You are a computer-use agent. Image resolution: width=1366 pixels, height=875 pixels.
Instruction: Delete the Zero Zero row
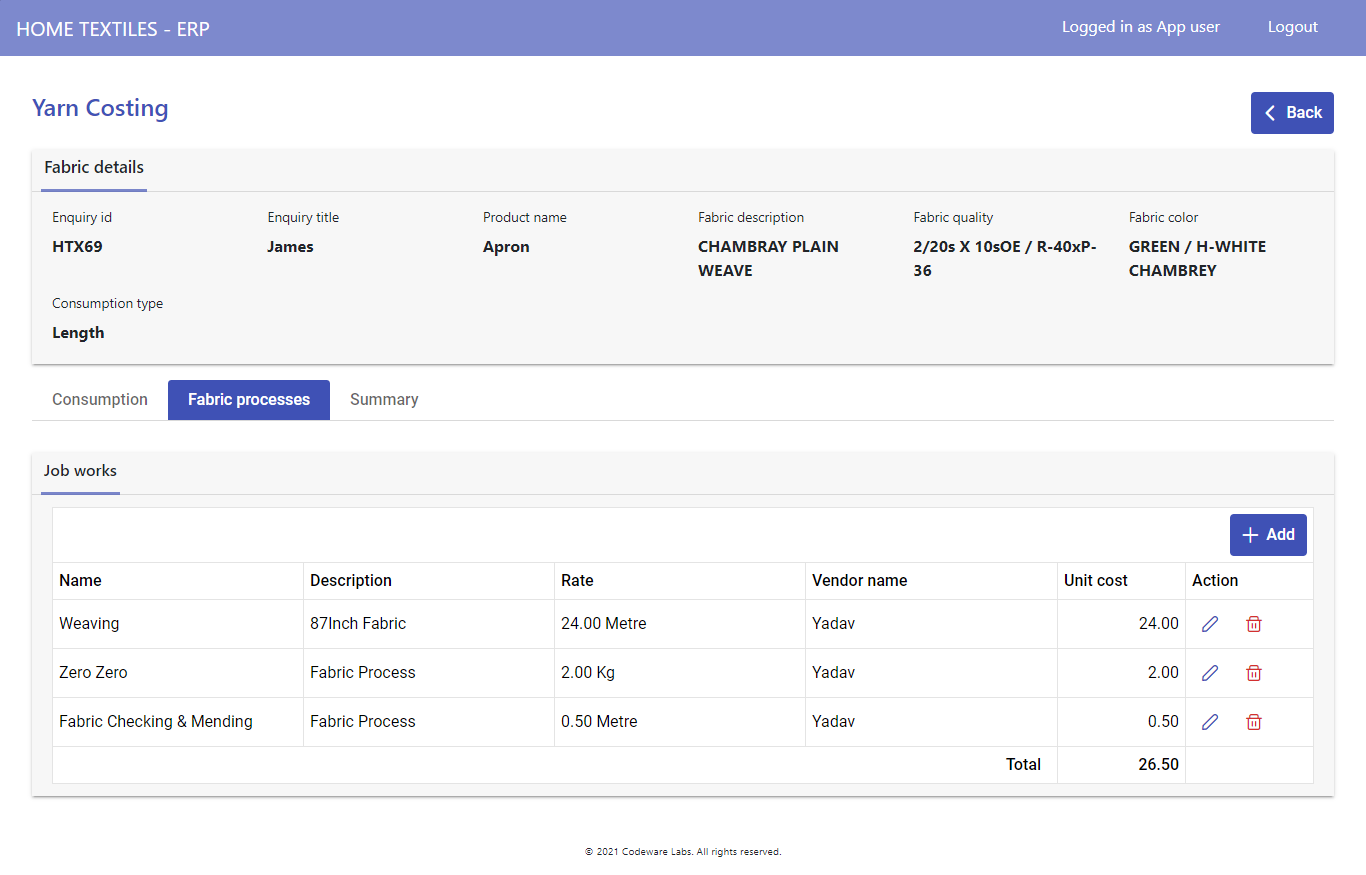pyautogui.click(x=1254, y=673)
